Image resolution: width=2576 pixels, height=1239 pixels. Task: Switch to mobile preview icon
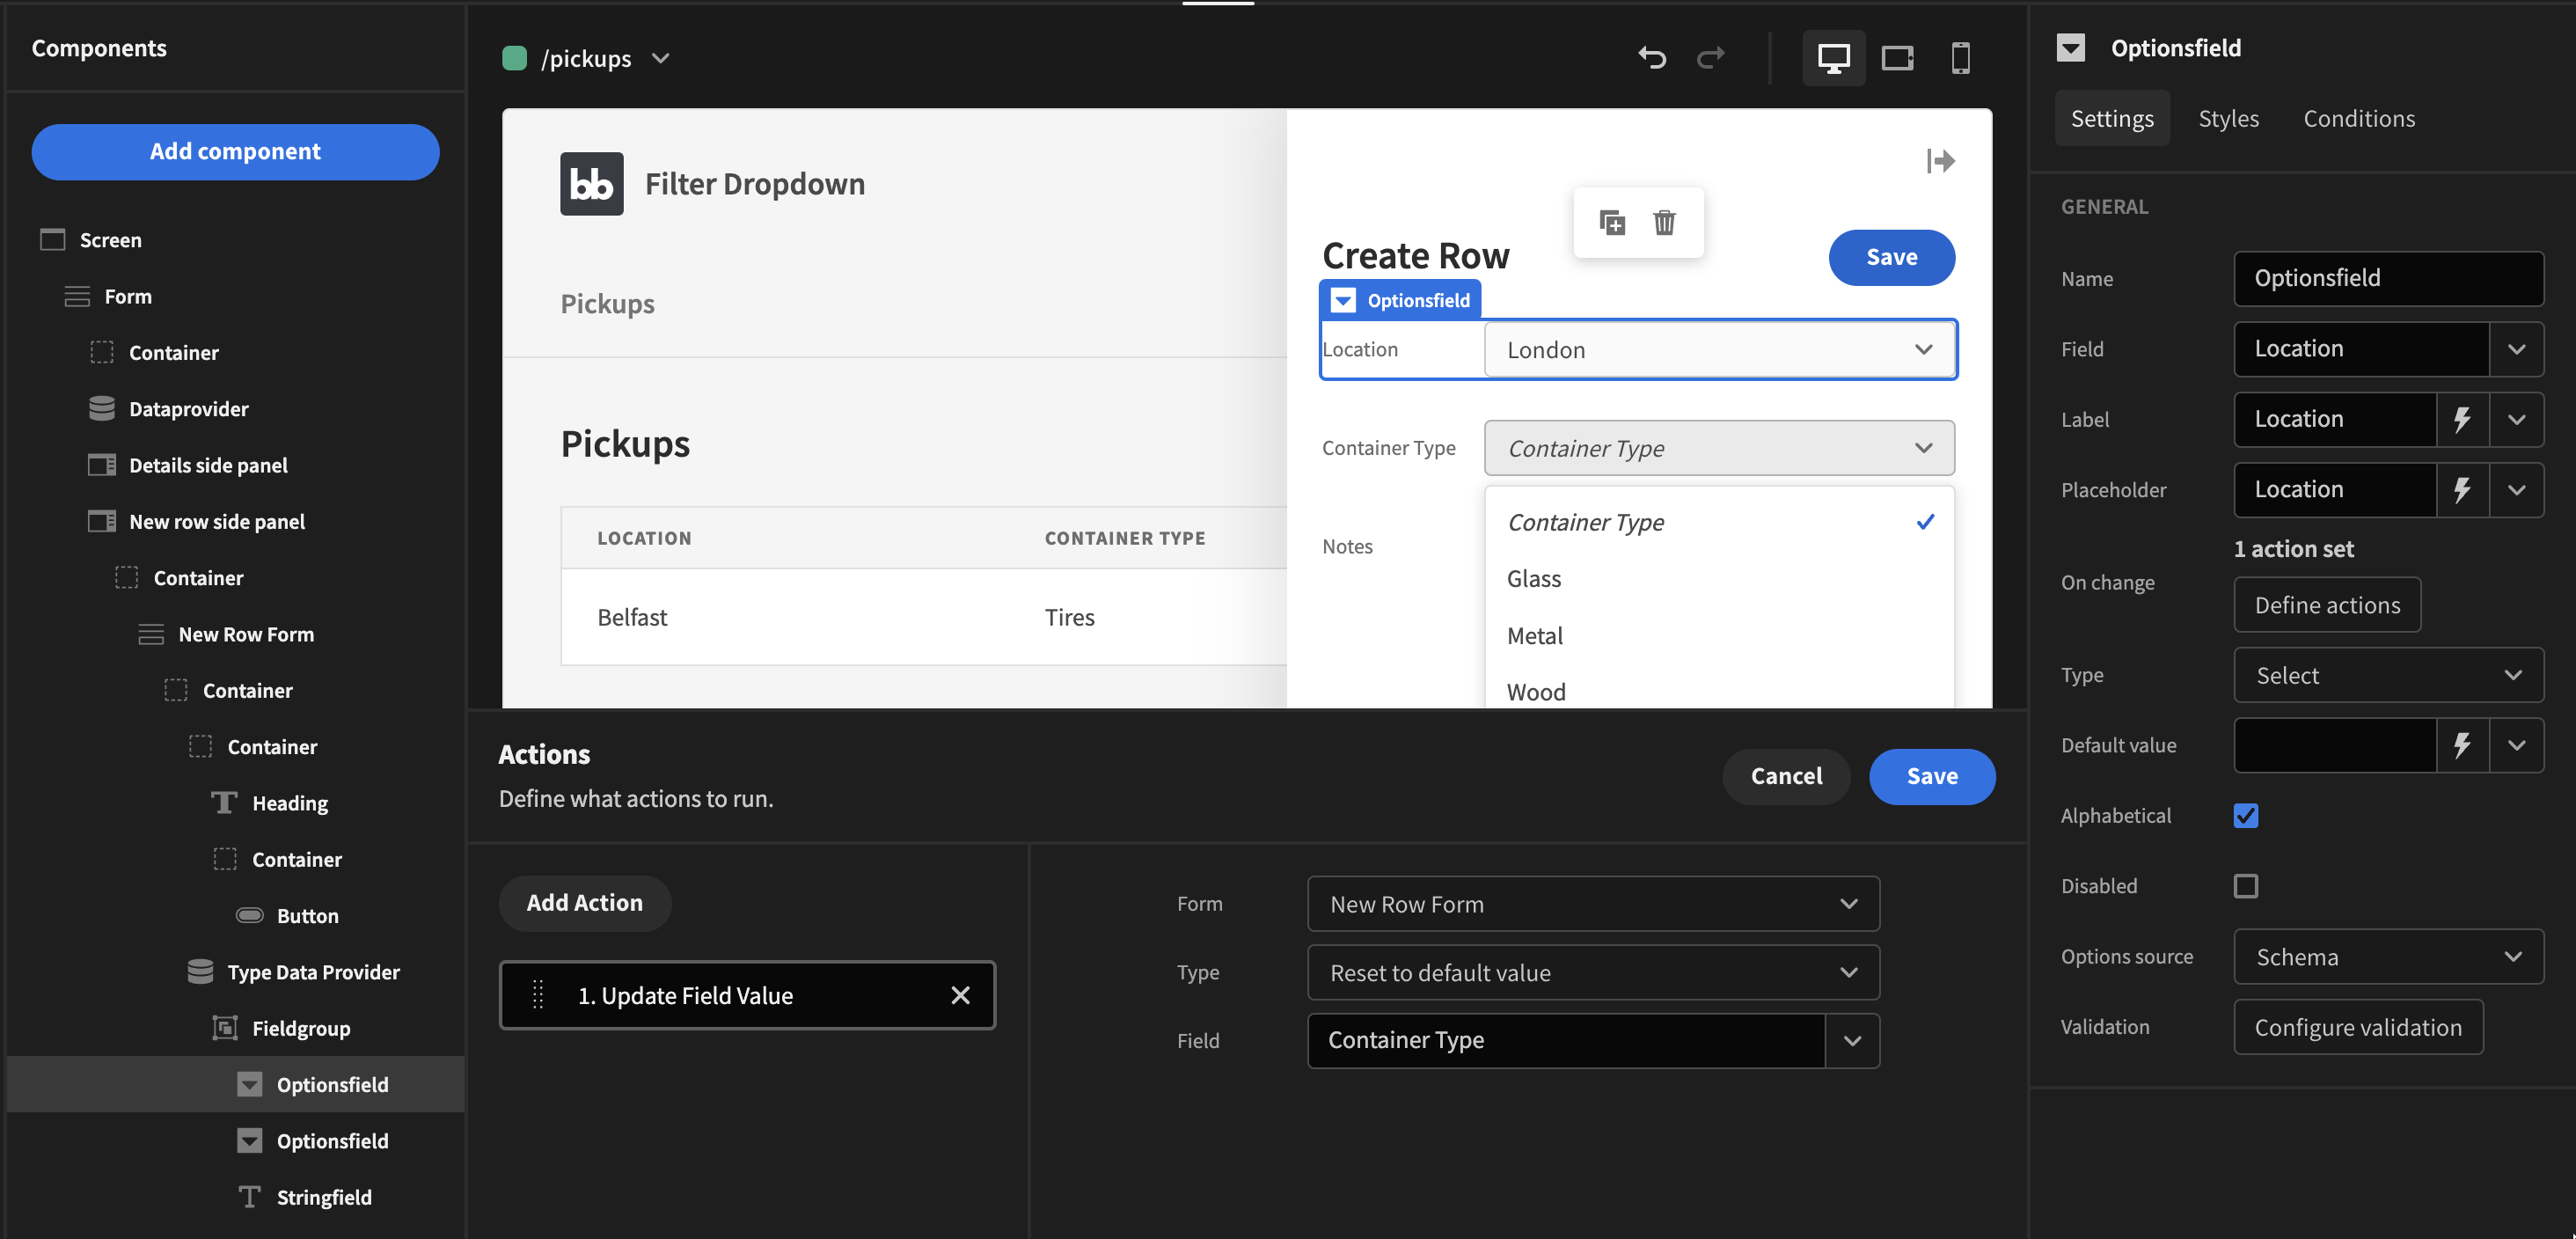(x=1960, y=58)
